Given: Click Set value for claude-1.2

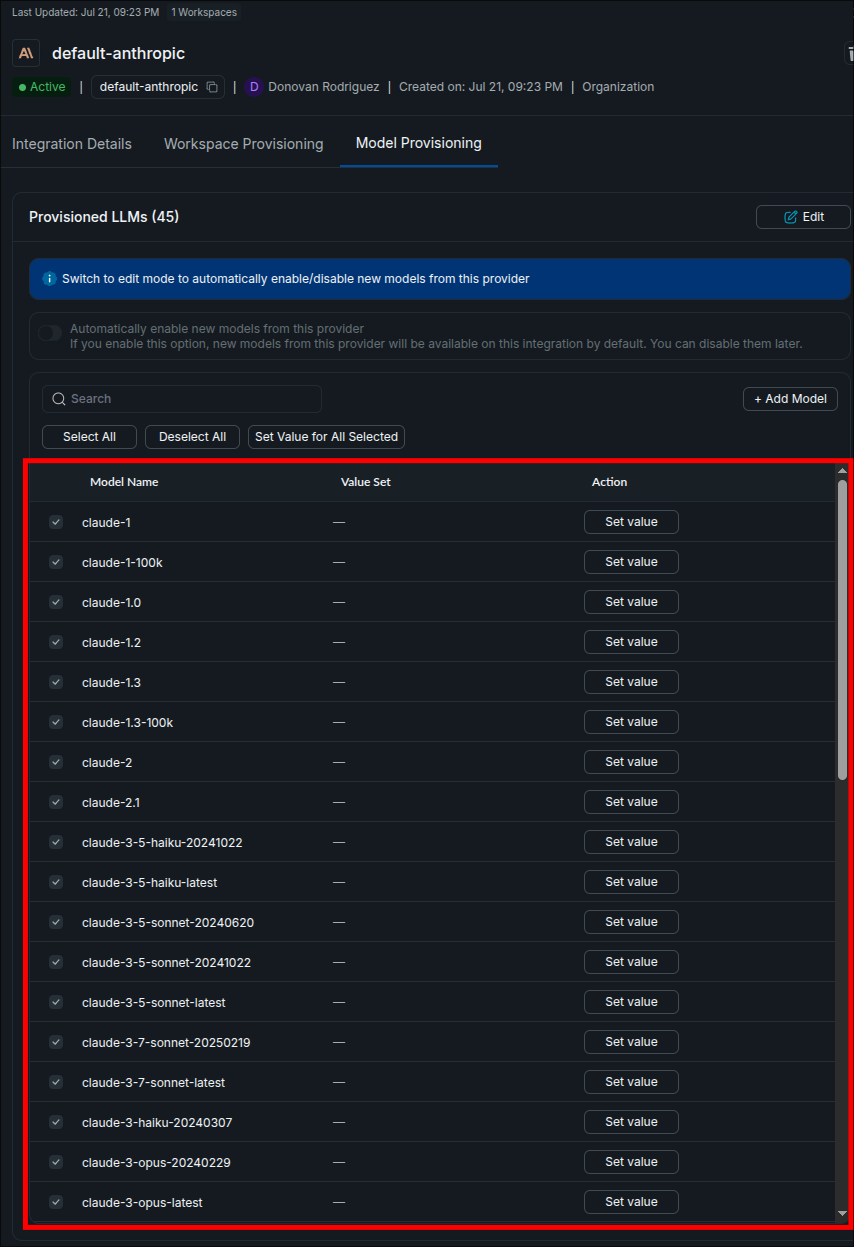Looking at the screenshot, I should point(631,642).
